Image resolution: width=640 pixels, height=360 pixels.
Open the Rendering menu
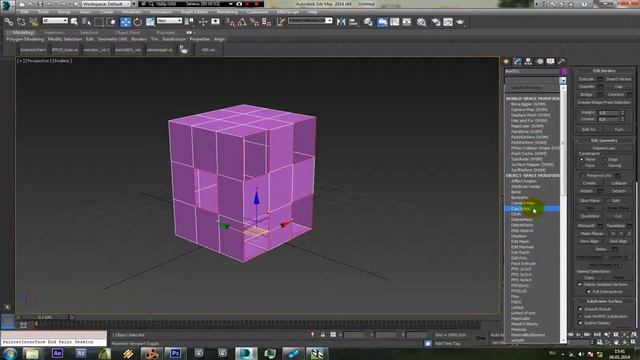pos(227,12)
